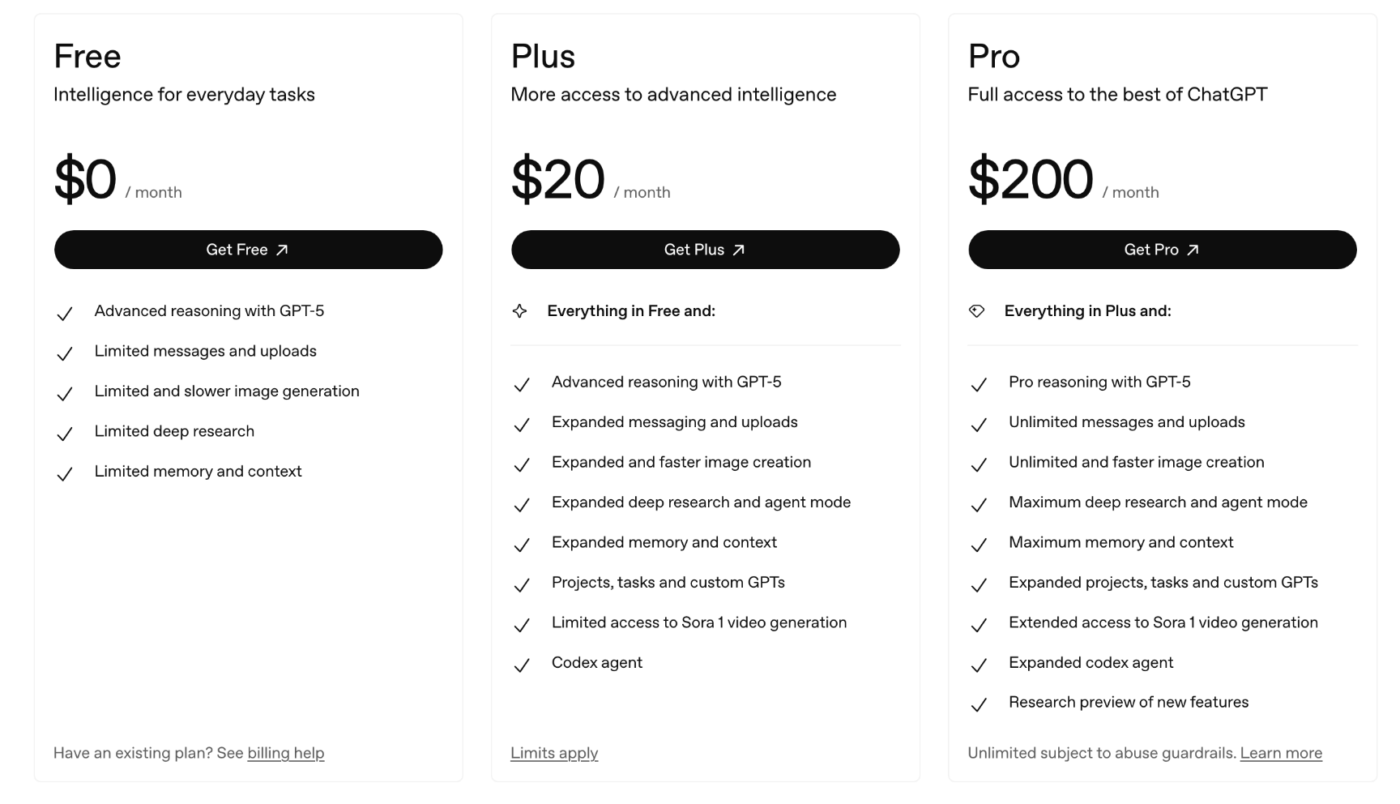
Task: Click the checkmark beside Expanded and faster image creation
Action: point(521,465)
